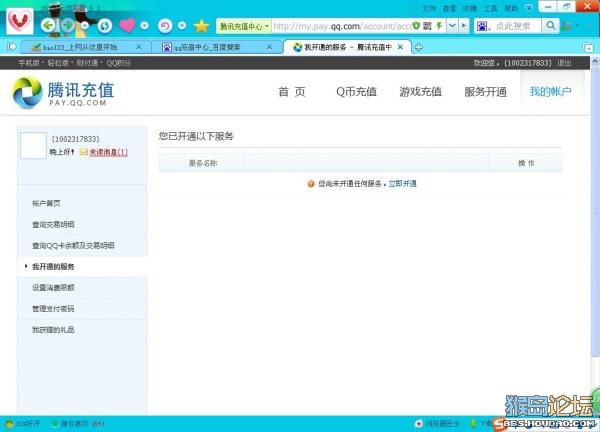
Task: Click the first smiley icon in status bar
Action: [10, 424]
